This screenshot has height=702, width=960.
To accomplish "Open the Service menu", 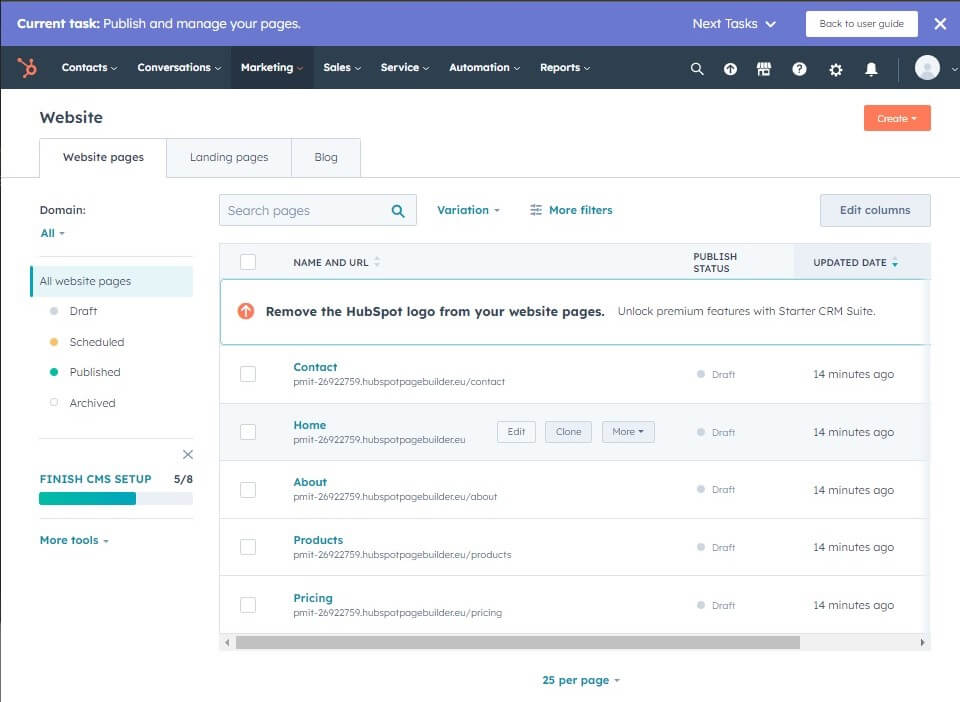I will 405,67.
